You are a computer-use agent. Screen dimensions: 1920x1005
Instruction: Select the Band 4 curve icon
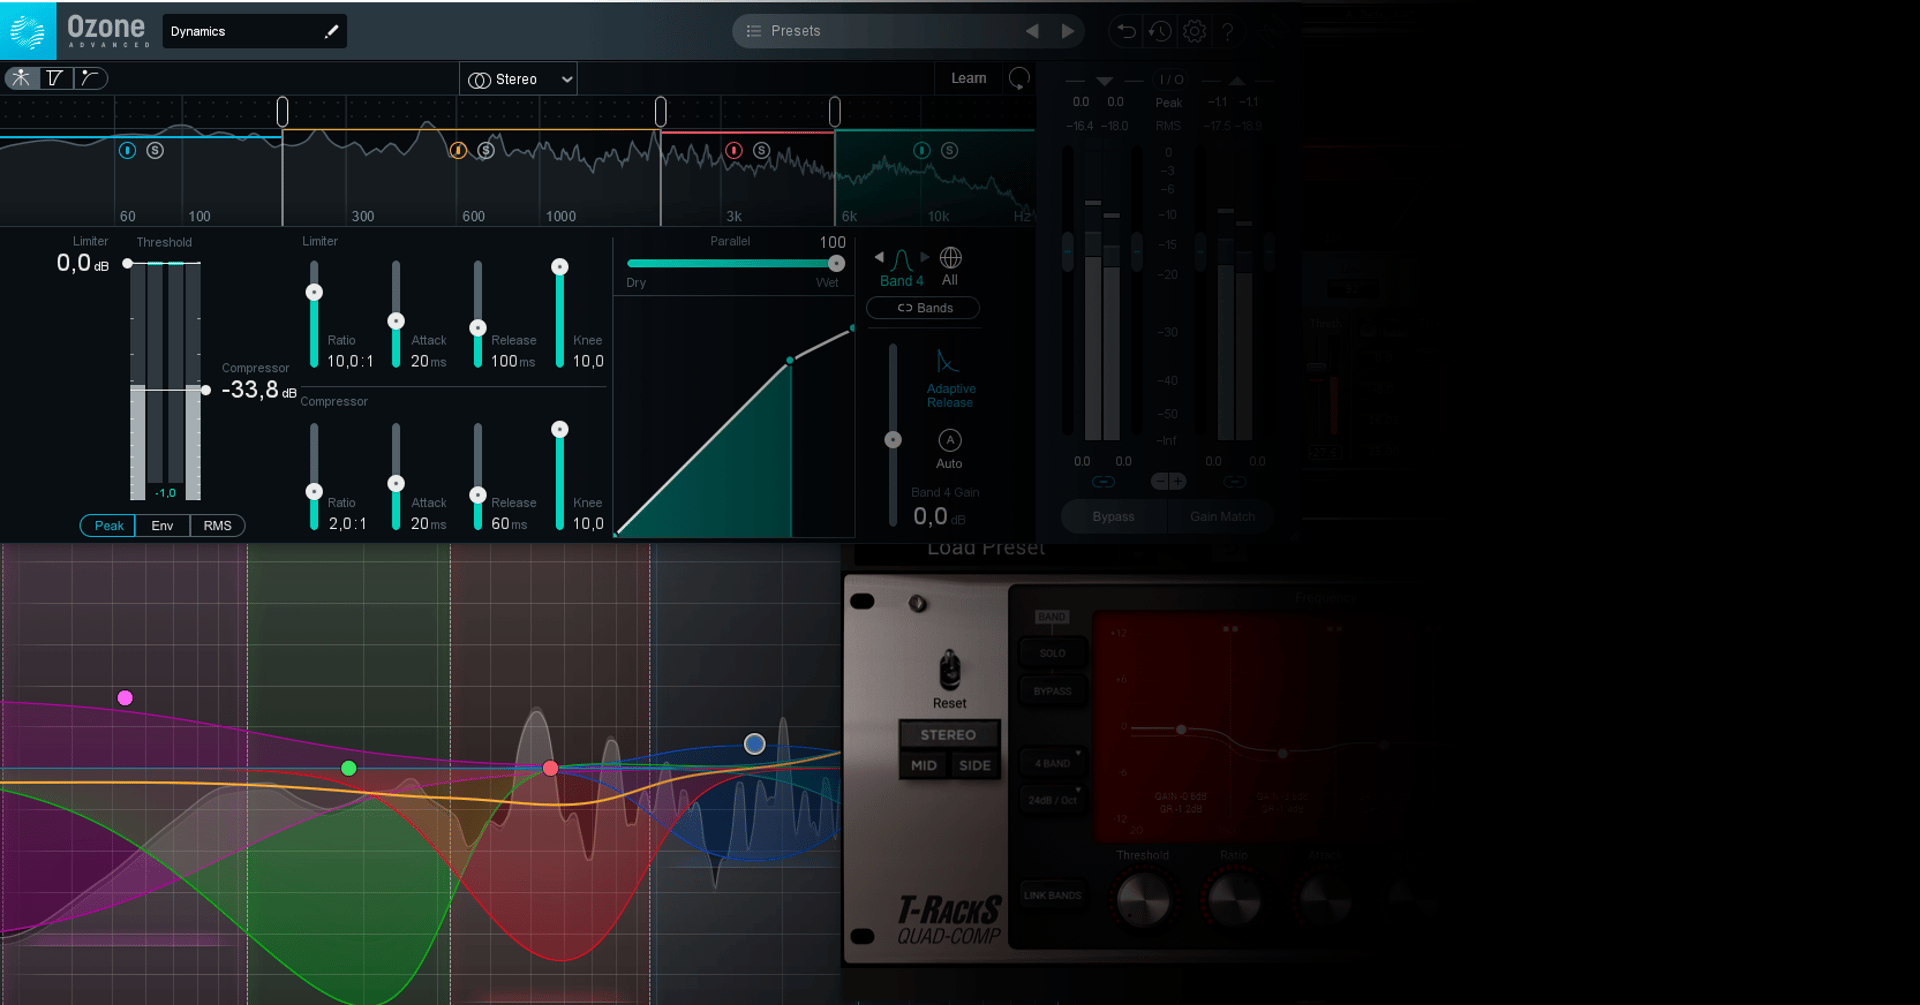coord(901,260)
